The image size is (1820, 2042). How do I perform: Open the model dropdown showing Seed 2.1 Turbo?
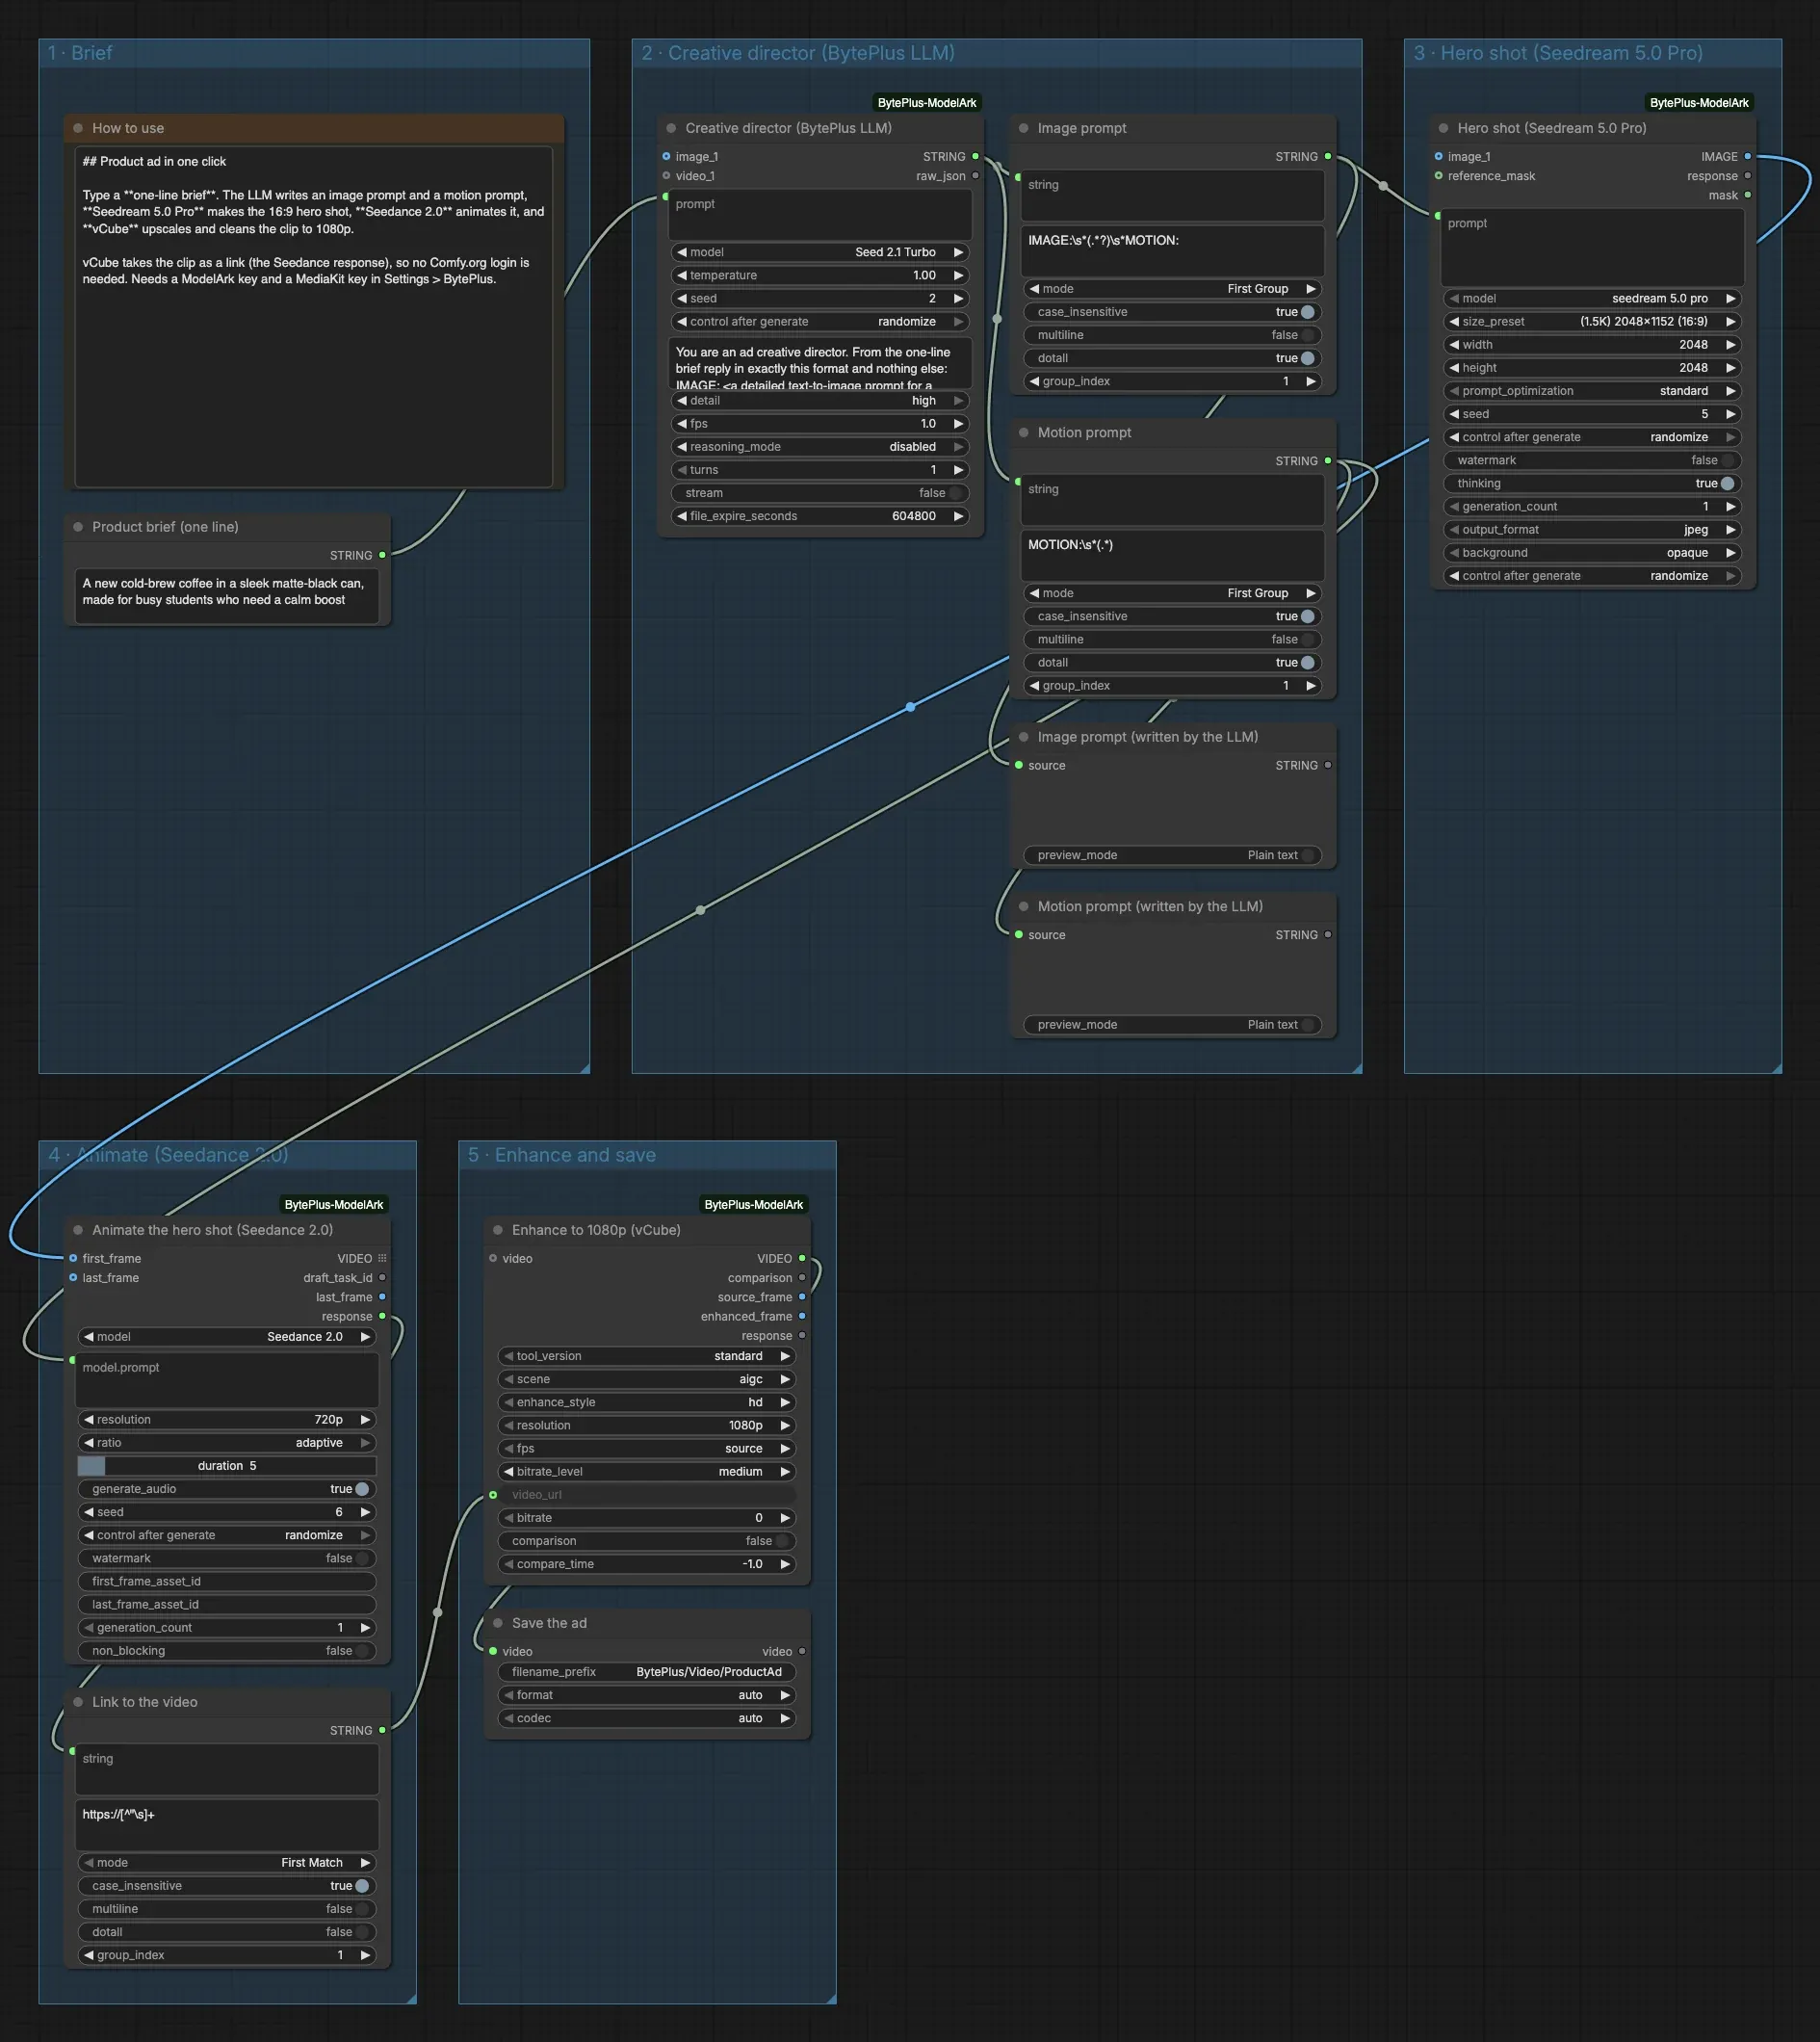(819, 252)
